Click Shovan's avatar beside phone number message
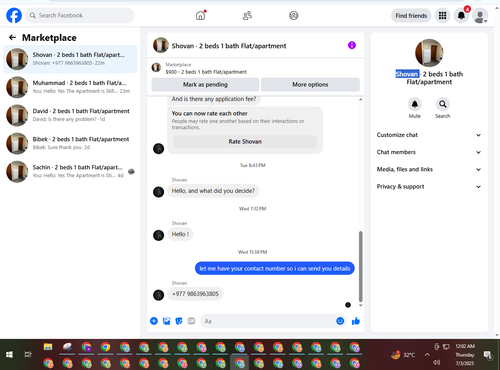 pos(158,295)
